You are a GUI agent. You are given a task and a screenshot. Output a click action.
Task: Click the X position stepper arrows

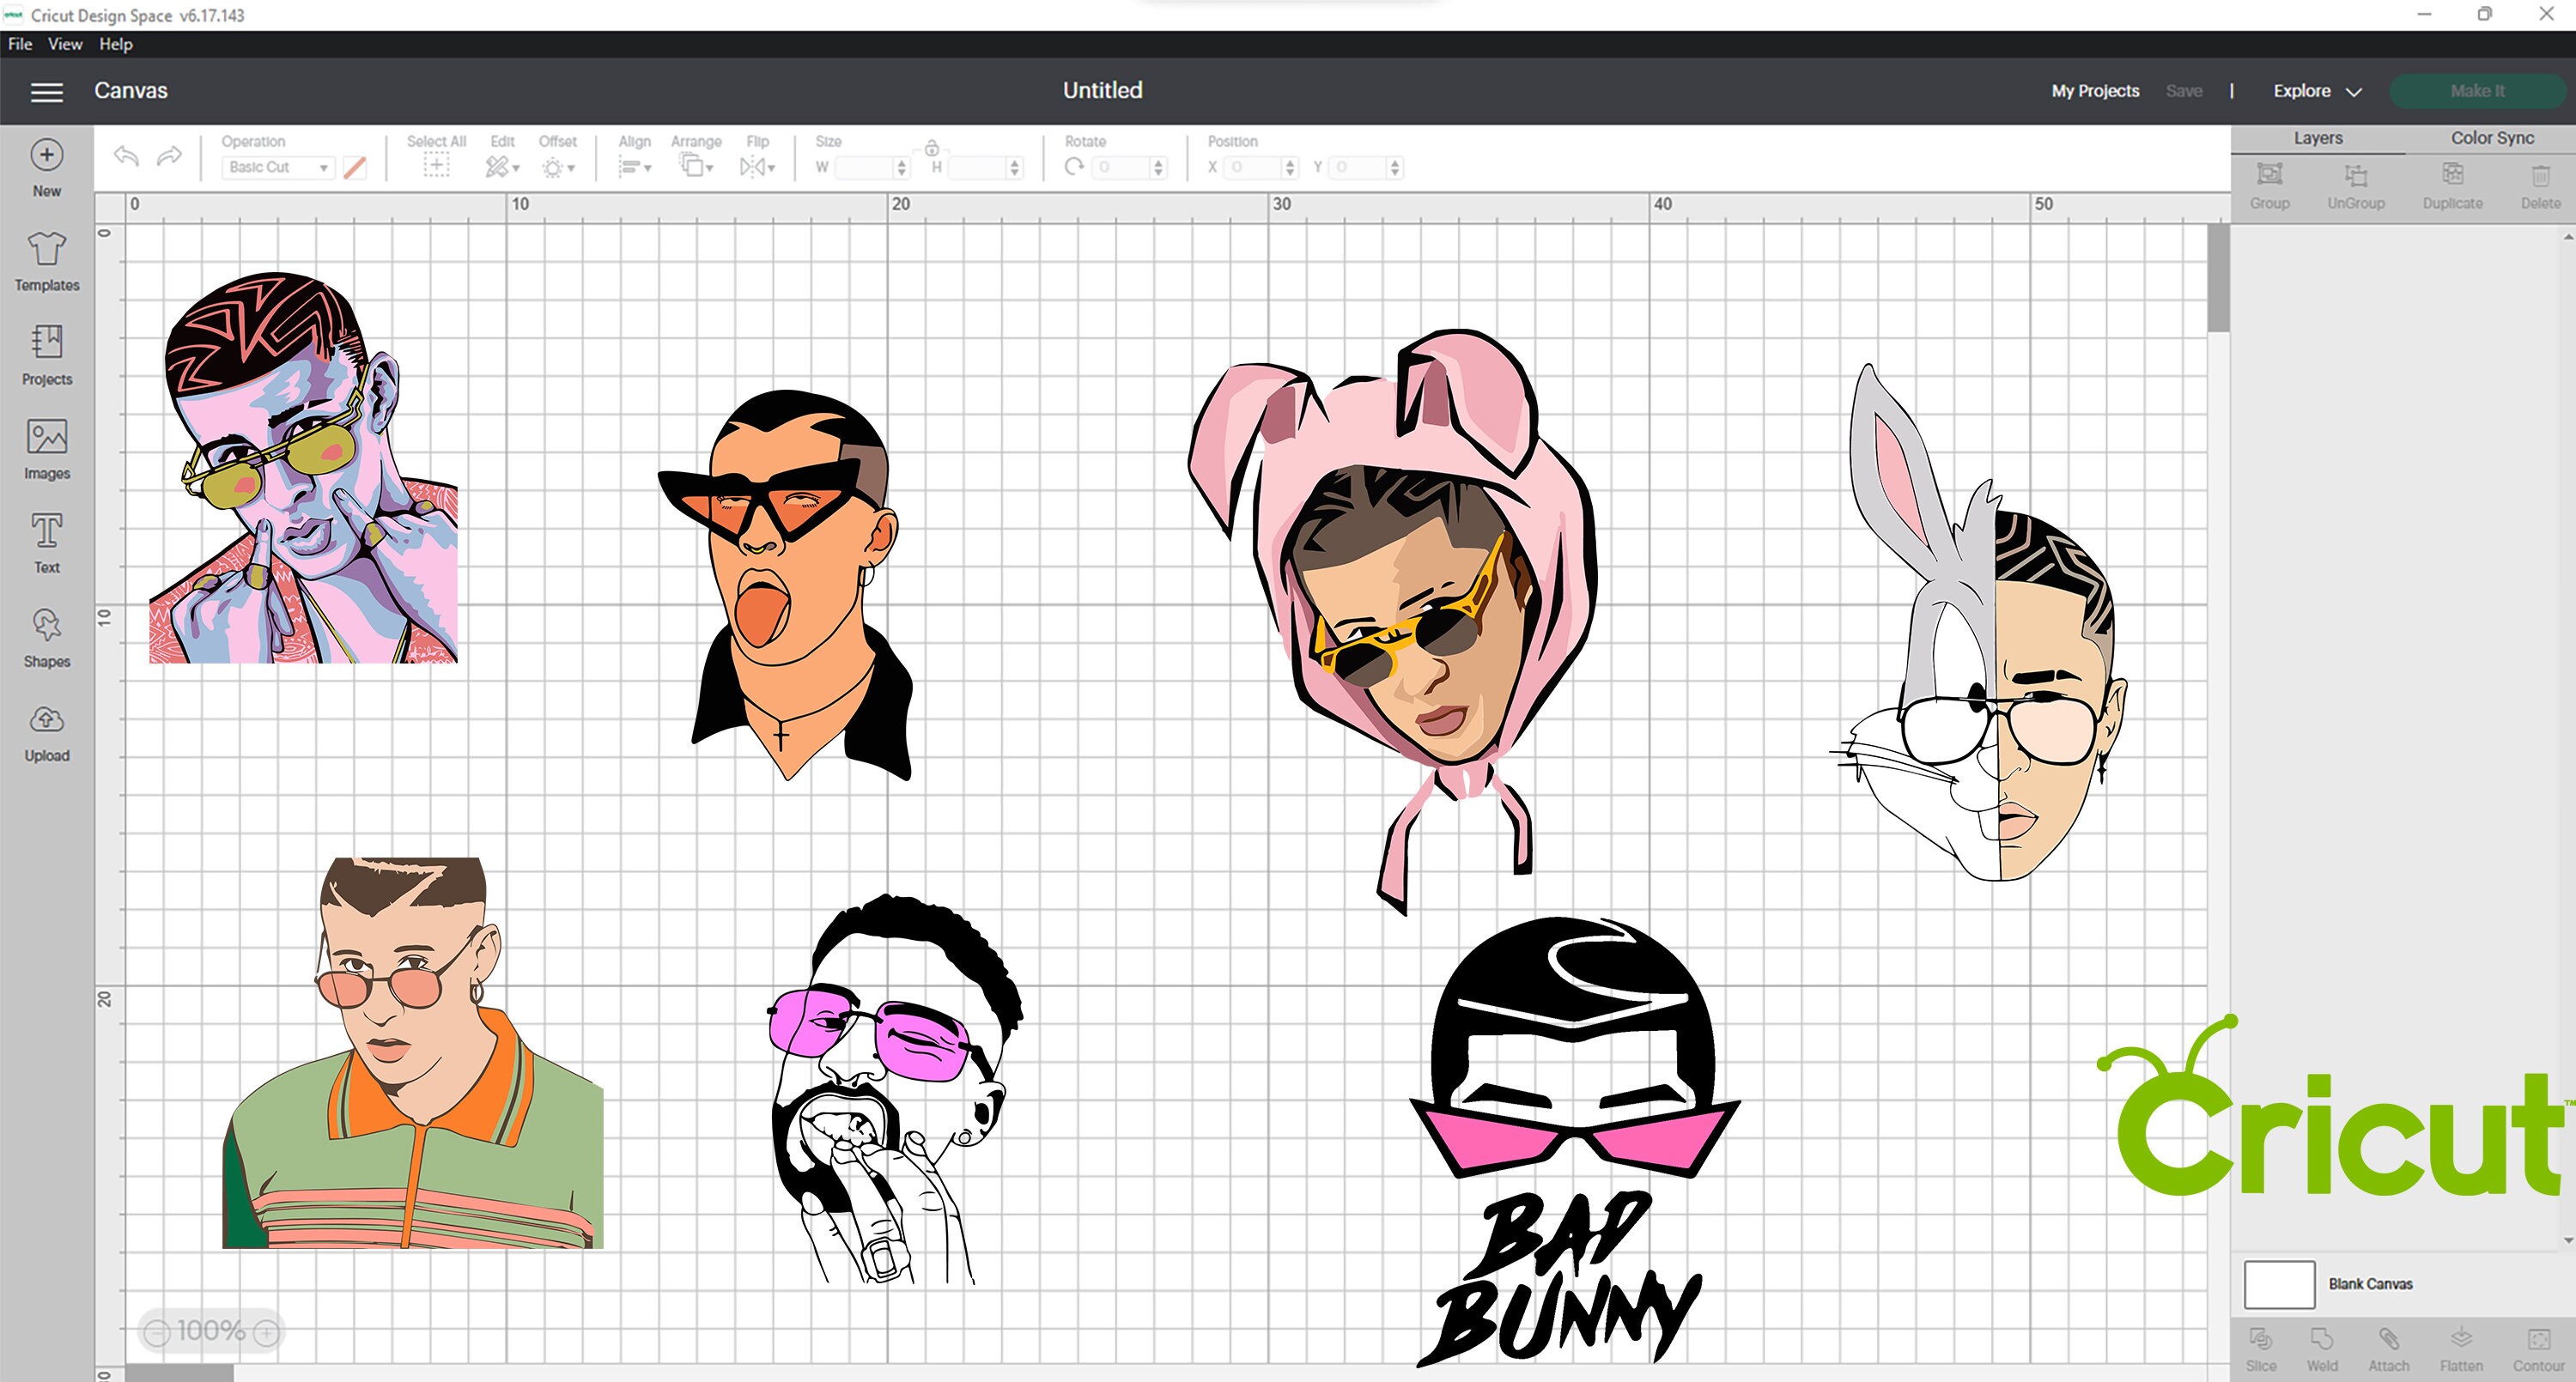pyautogui.click(x=1290, y=167)
